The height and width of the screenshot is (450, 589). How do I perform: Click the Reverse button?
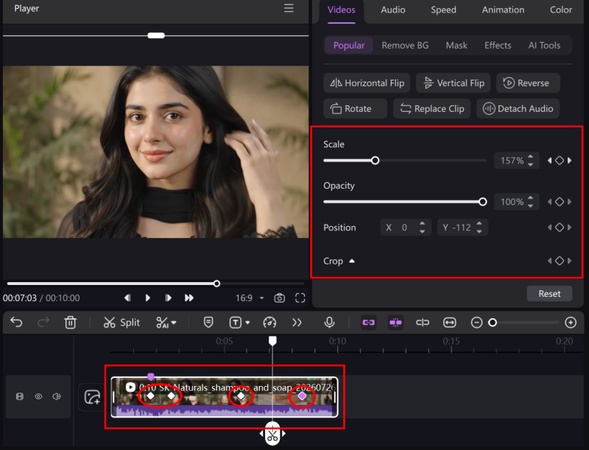point(528,83)
